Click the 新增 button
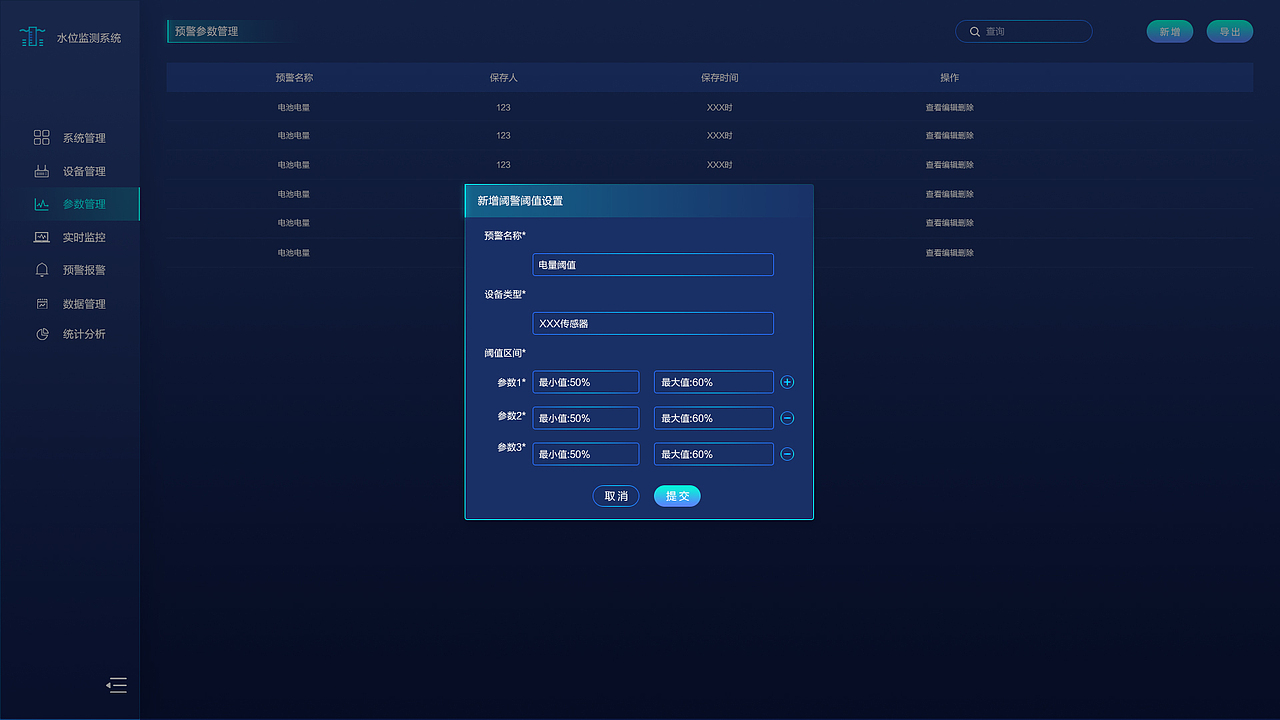Viewport: 1280px width, 720px height. (x=1170, y=32)
